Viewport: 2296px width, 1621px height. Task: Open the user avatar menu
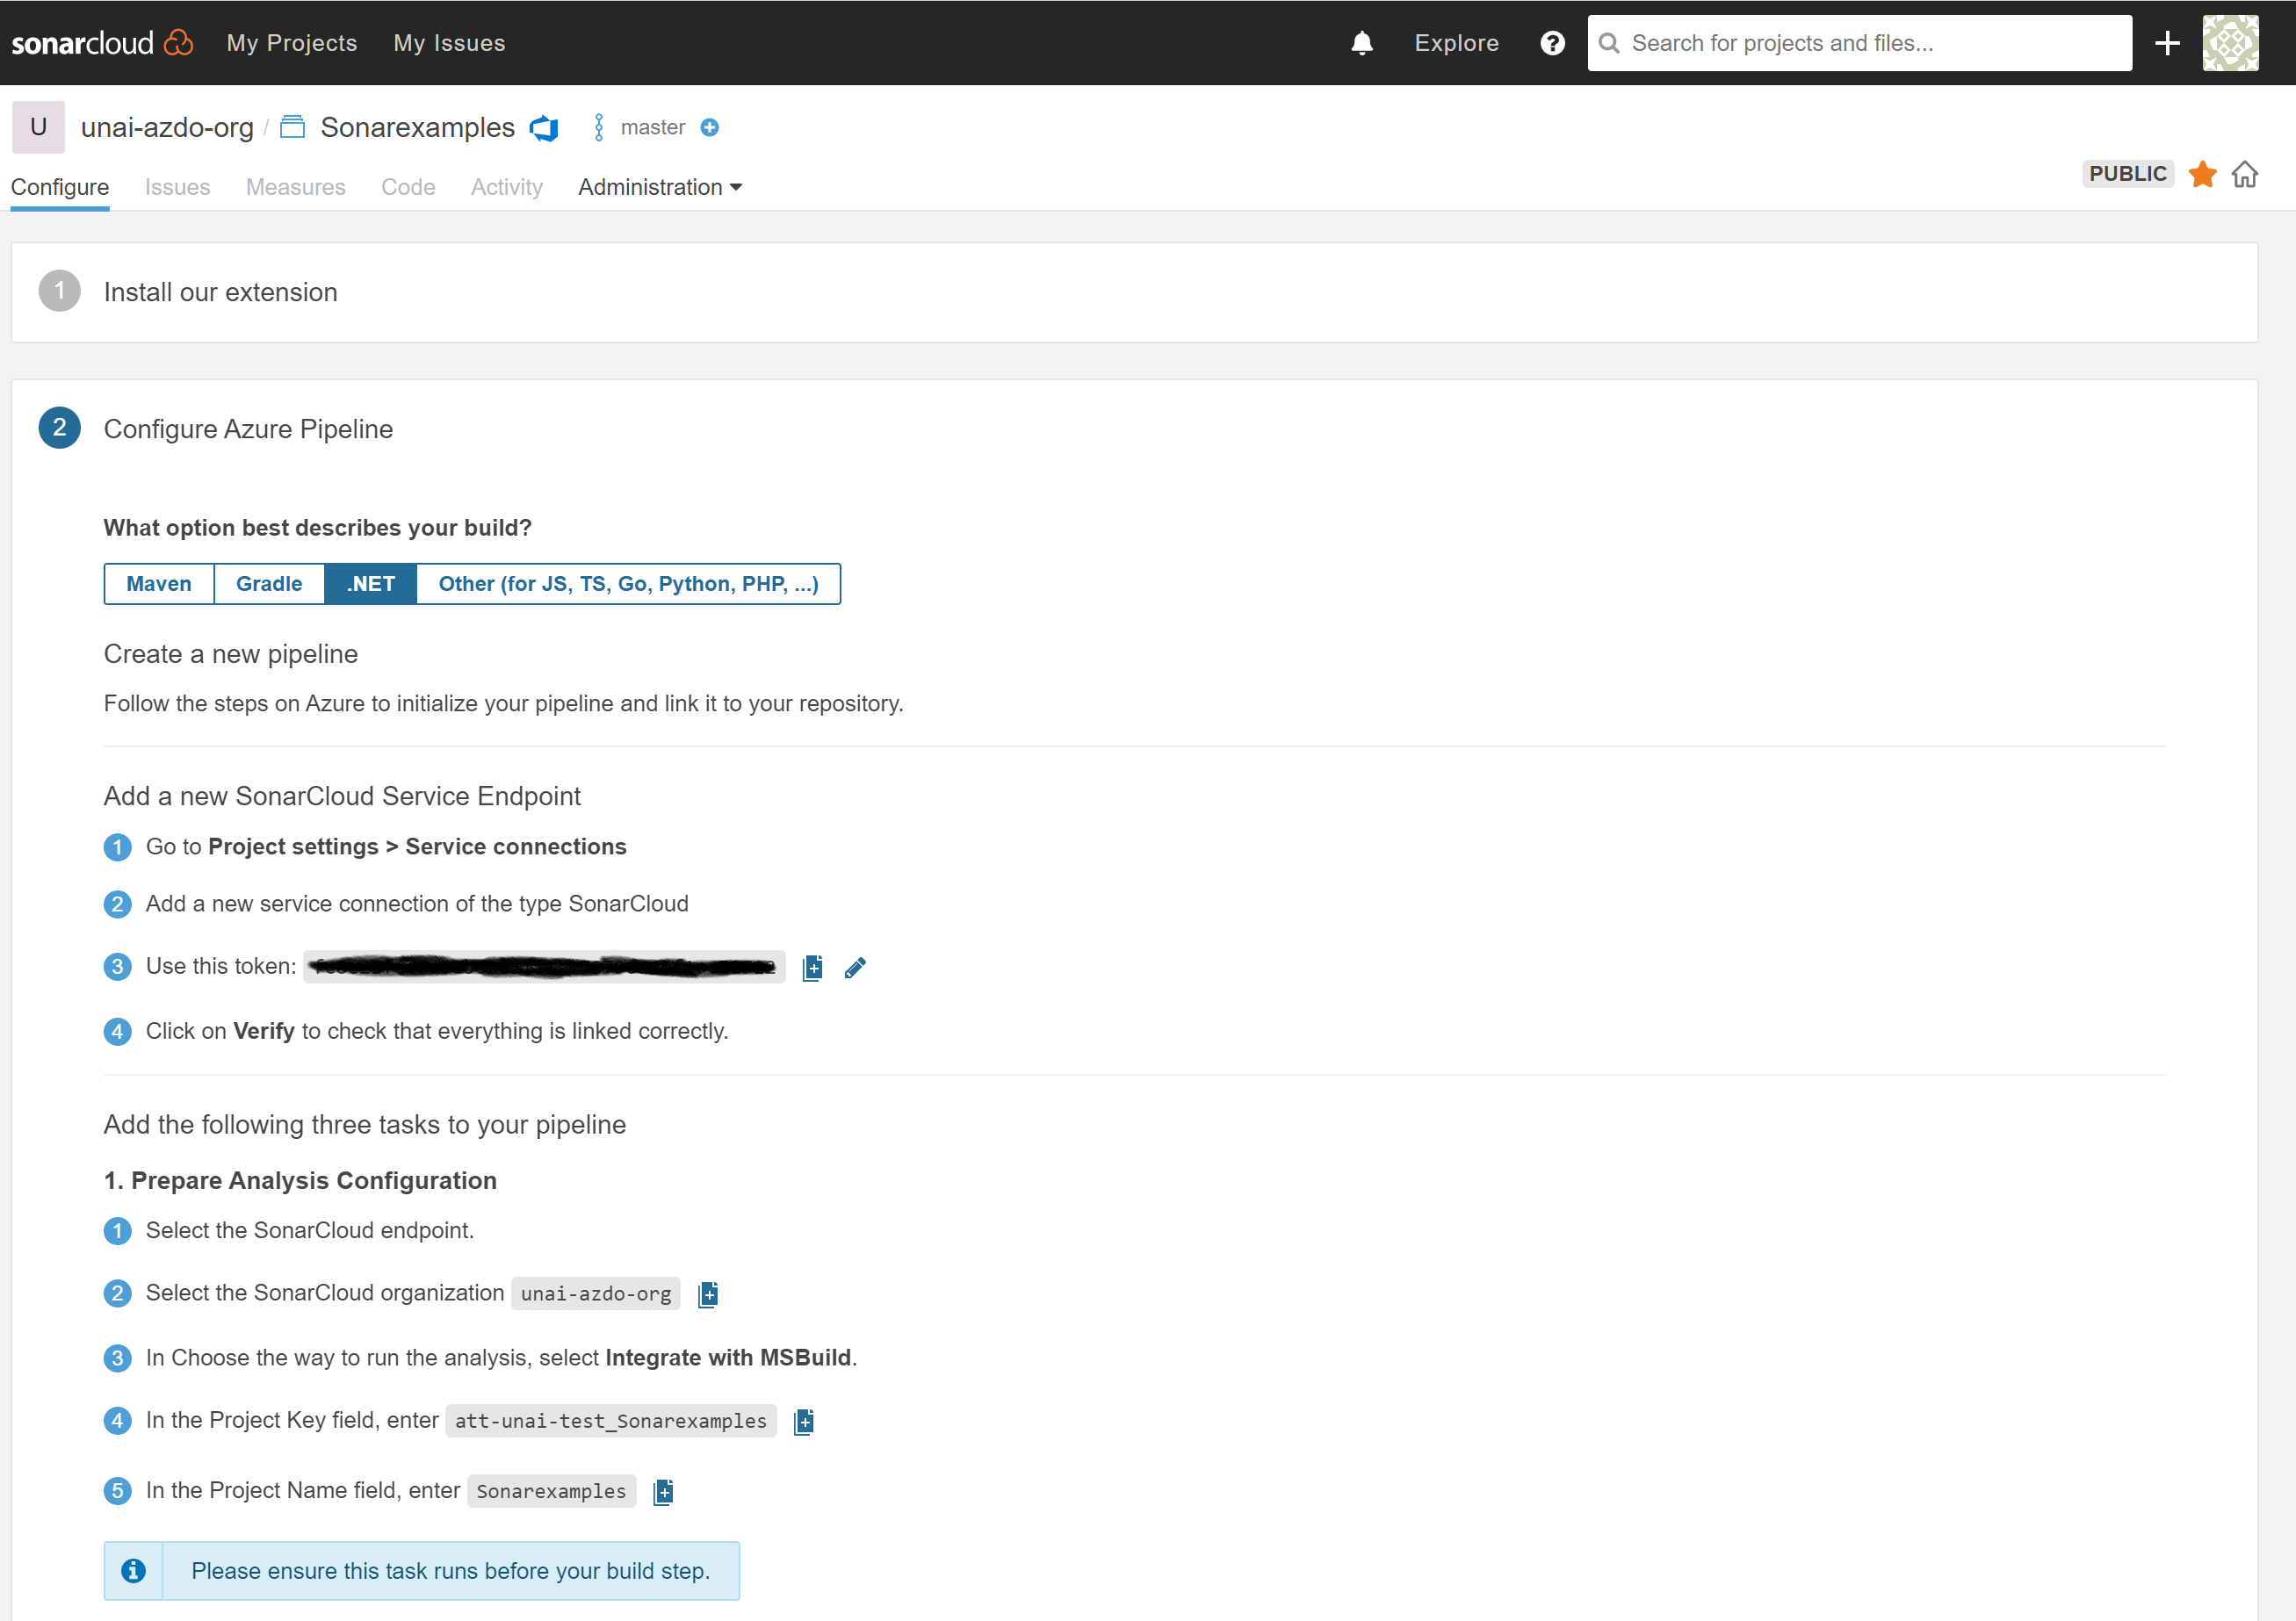tap(2229, 43)
